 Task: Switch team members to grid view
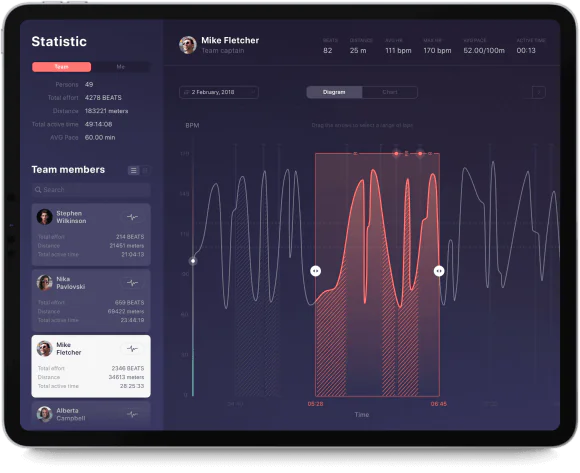pos(145,170)
